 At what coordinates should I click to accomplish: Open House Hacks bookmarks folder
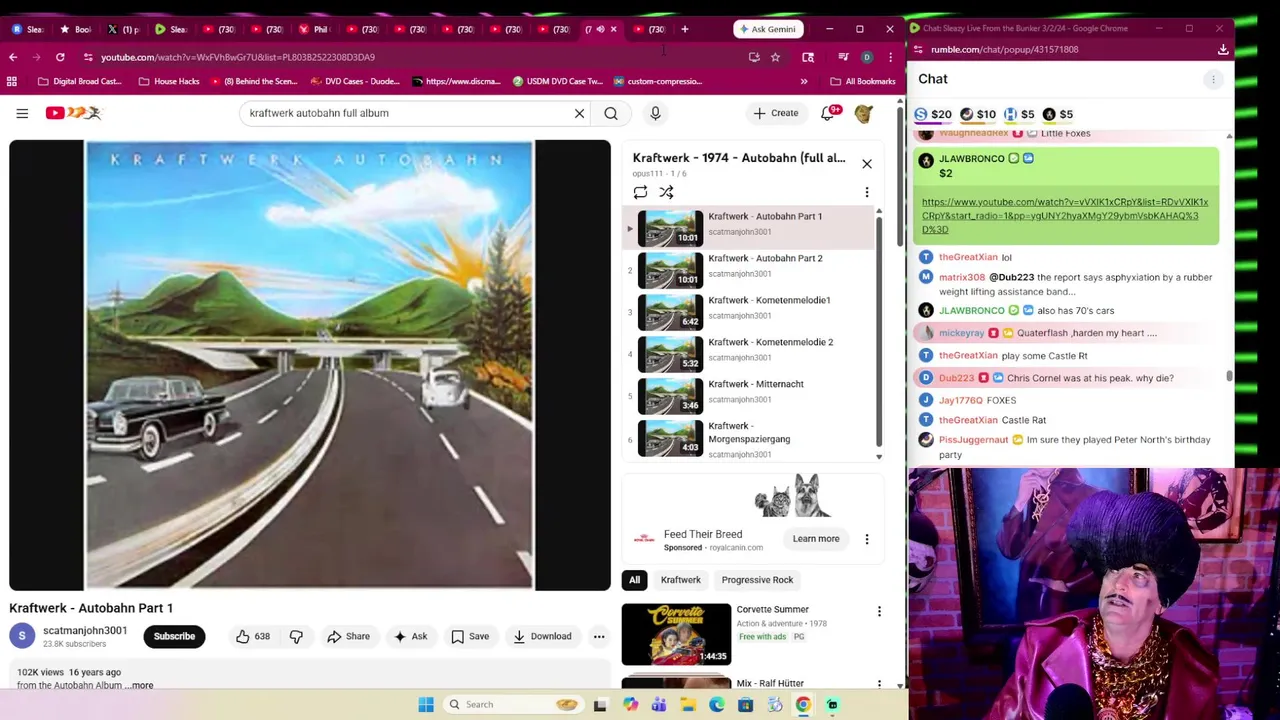(169, 81)
